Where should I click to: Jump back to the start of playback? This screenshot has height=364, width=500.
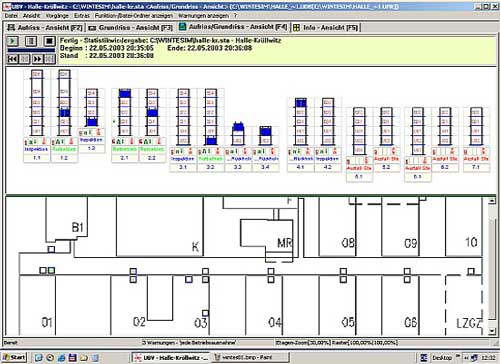point(13,59)
